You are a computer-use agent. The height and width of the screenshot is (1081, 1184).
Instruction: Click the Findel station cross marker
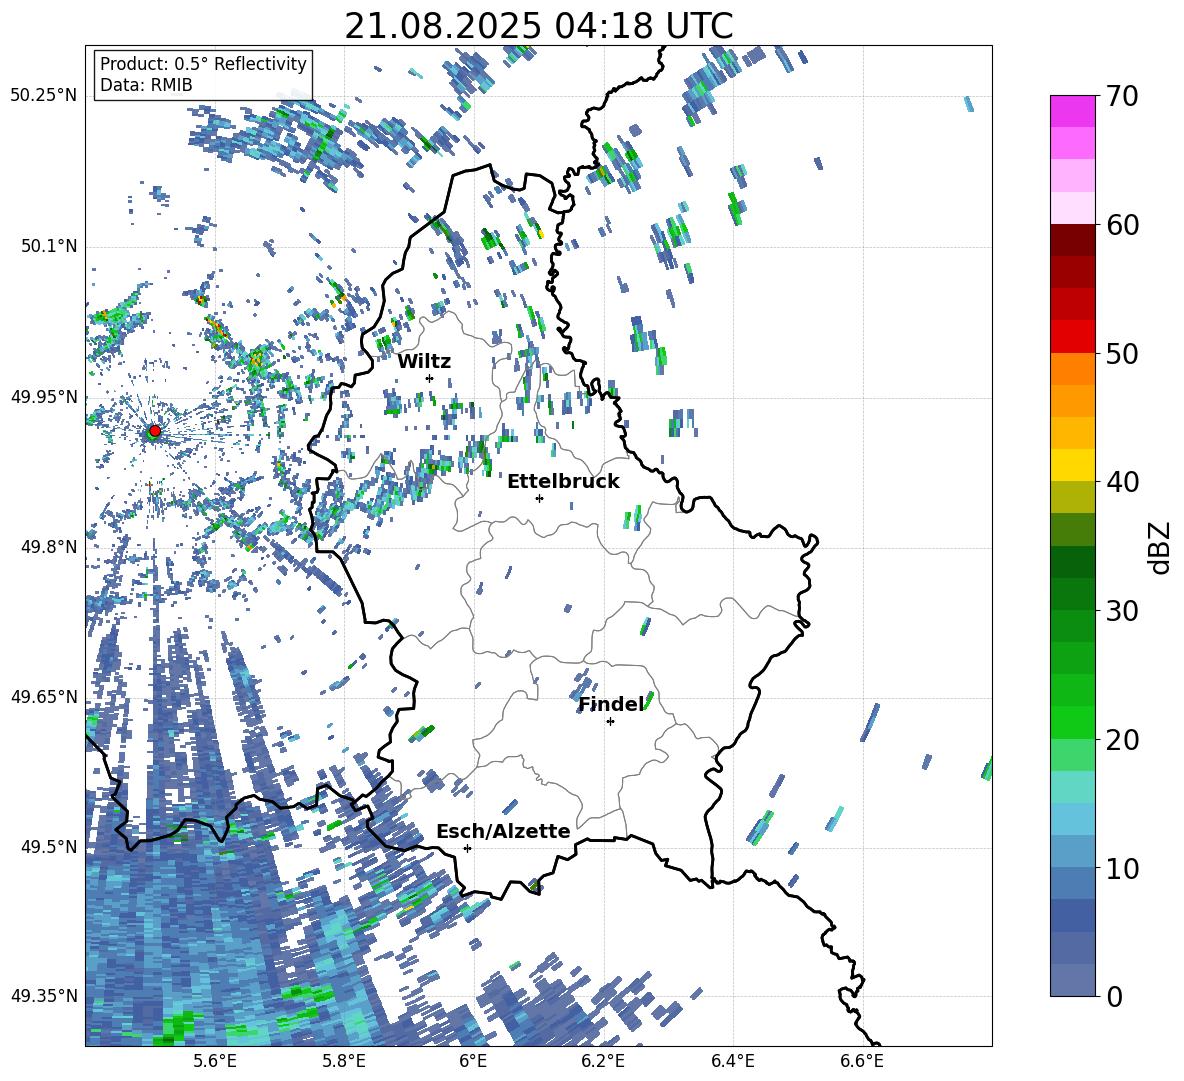pyautogui.click(x=610, y=722)
